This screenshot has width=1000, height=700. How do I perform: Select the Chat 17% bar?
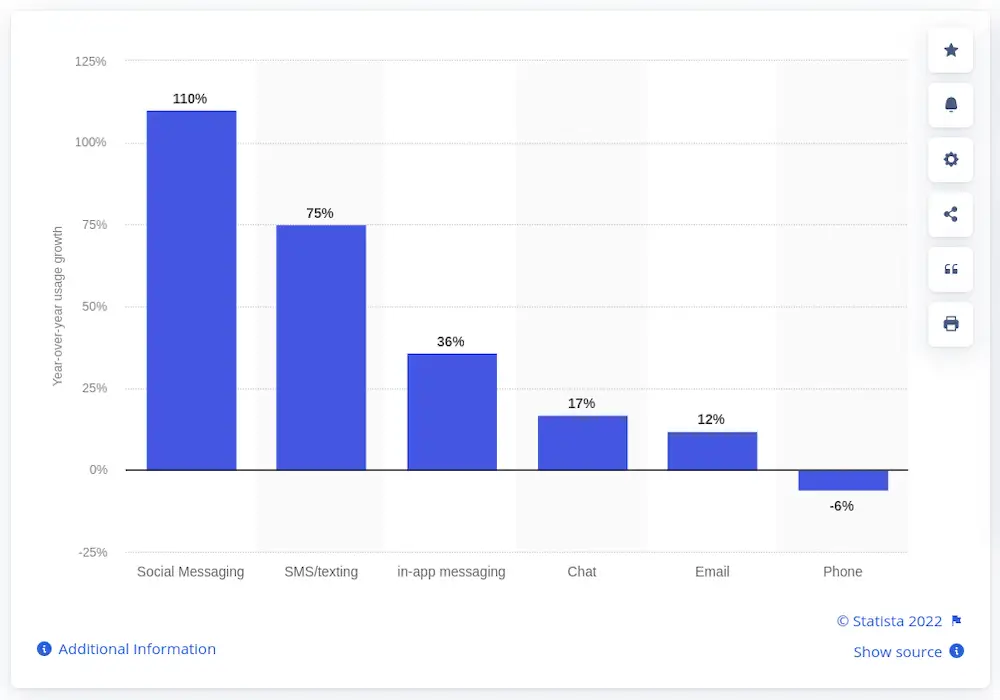tap(582, 443)
